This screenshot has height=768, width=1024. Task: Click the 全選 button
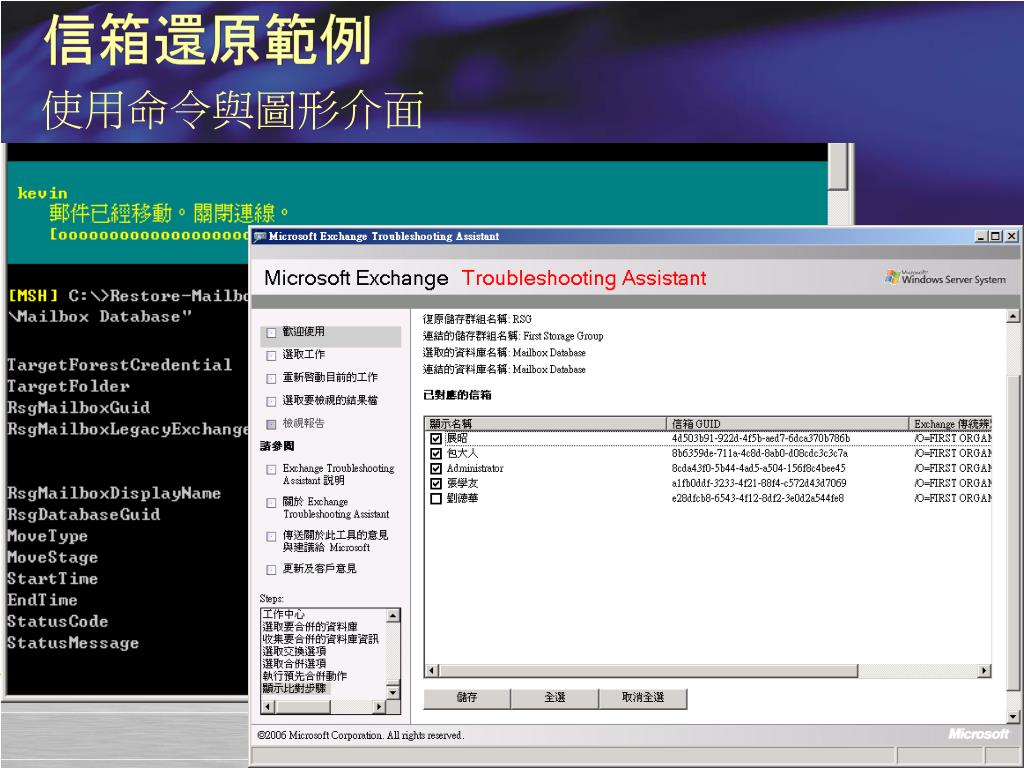pos(554,697)
